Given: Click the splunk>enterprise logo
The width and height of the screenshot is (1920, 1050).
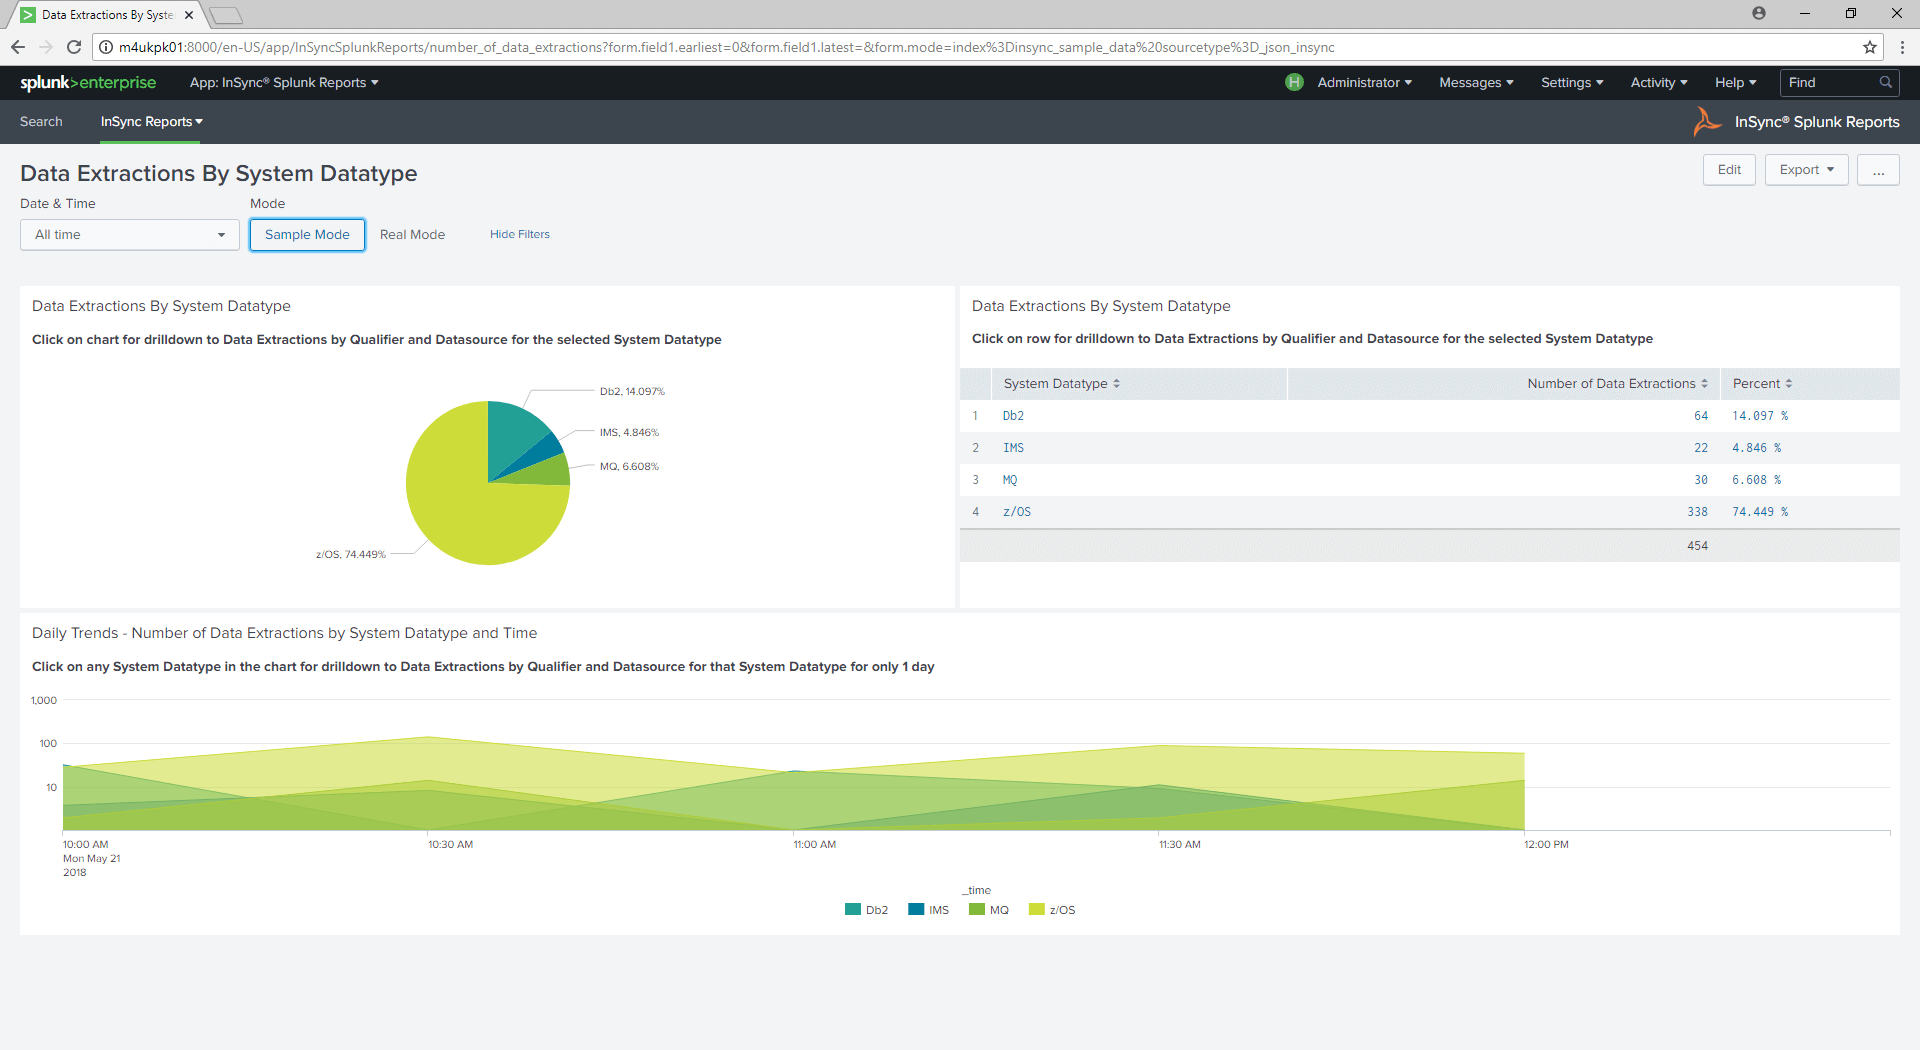Looking at the screenshot, I should click(x=87, y=83).
